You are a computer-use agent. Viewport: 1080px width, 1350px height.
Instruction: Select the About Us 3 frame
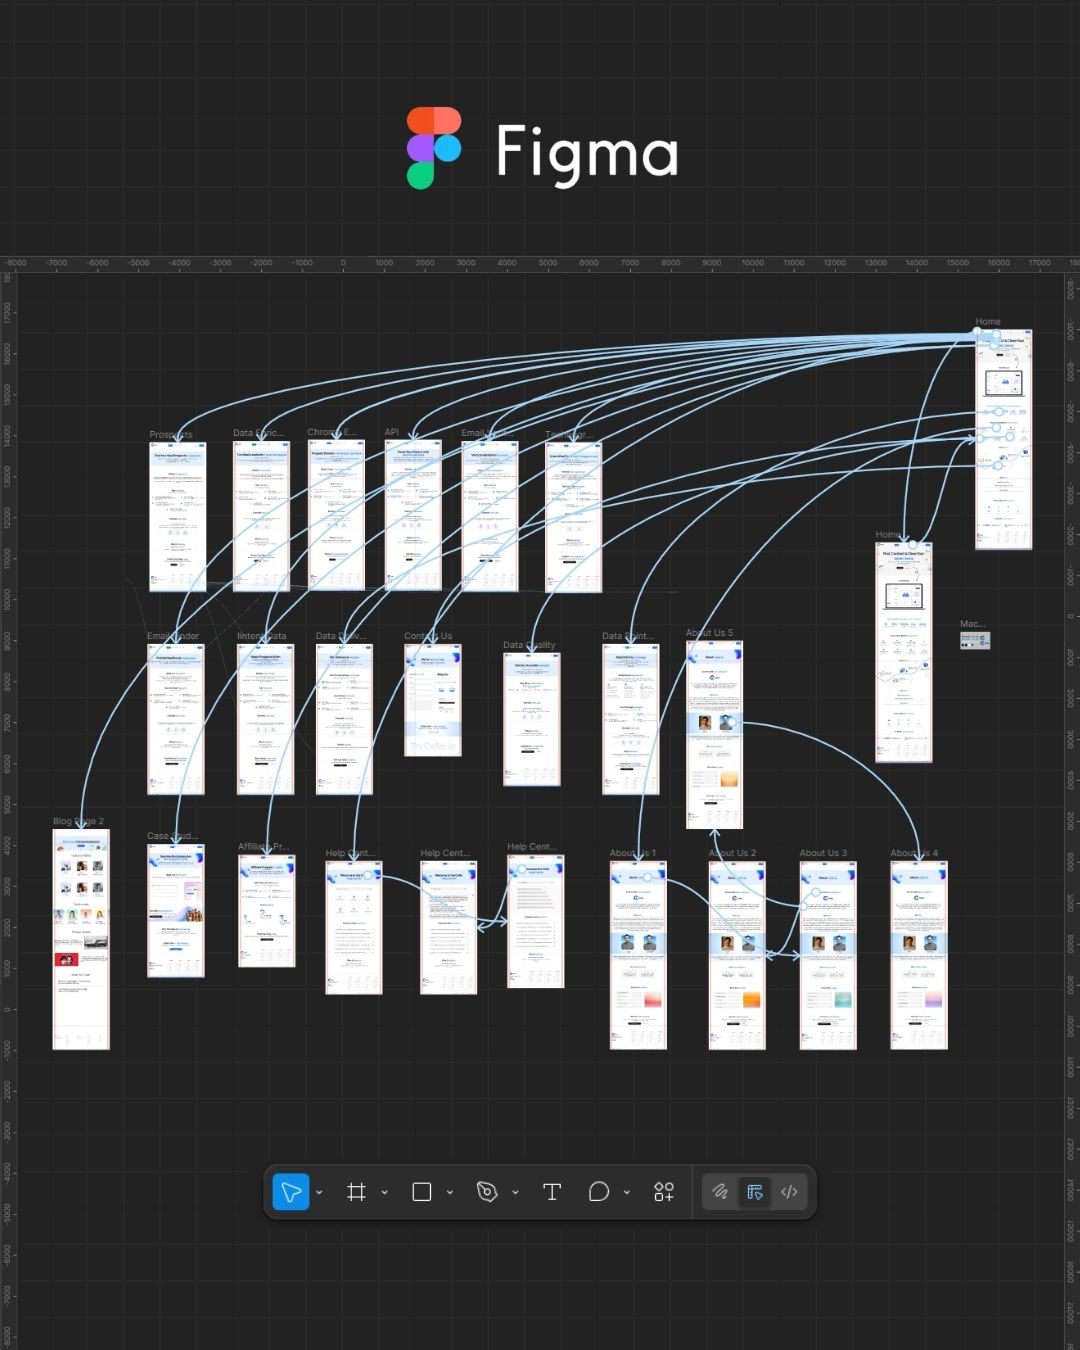click(828, 955)
